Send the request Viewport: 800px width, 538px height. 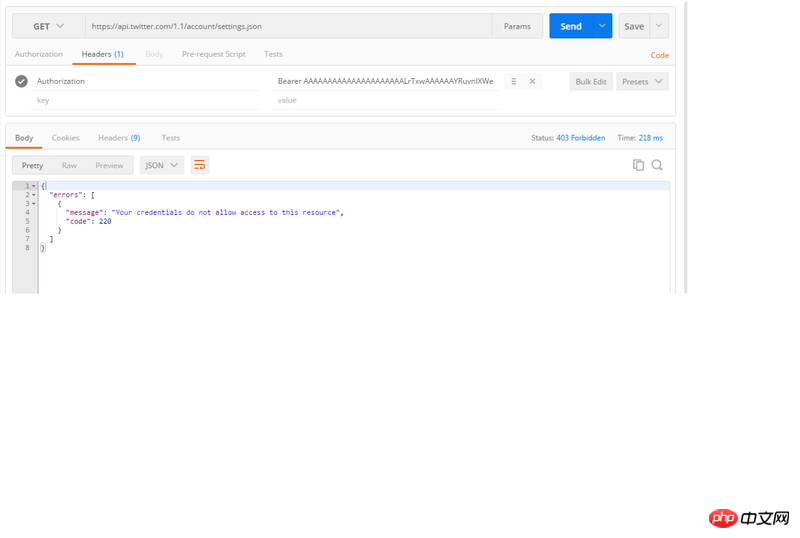571,26
